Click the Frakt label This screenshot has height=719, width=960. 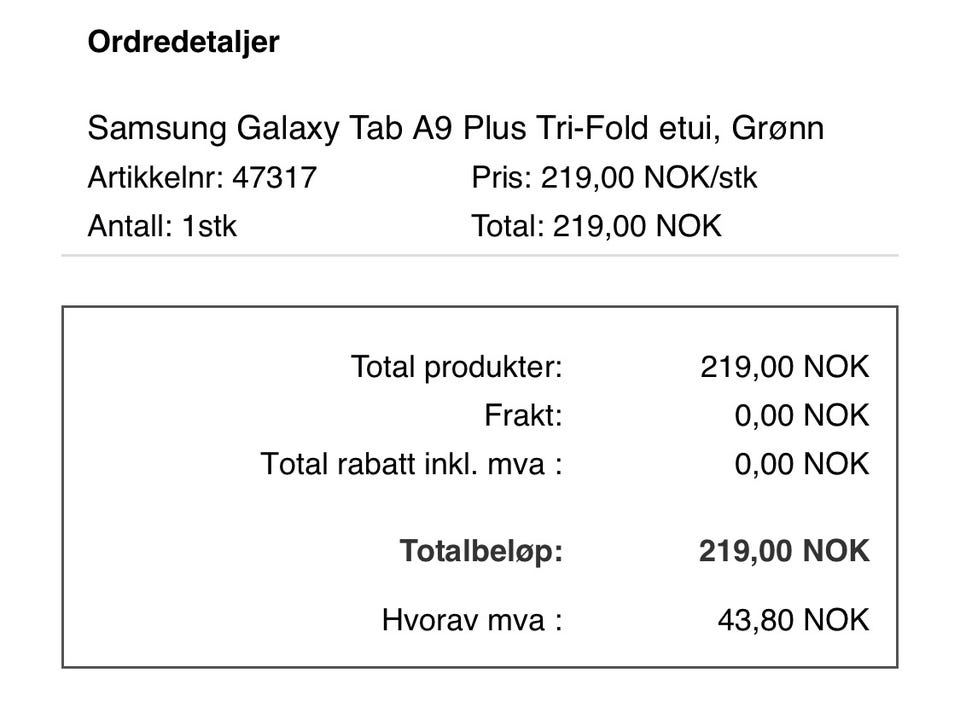523,415
